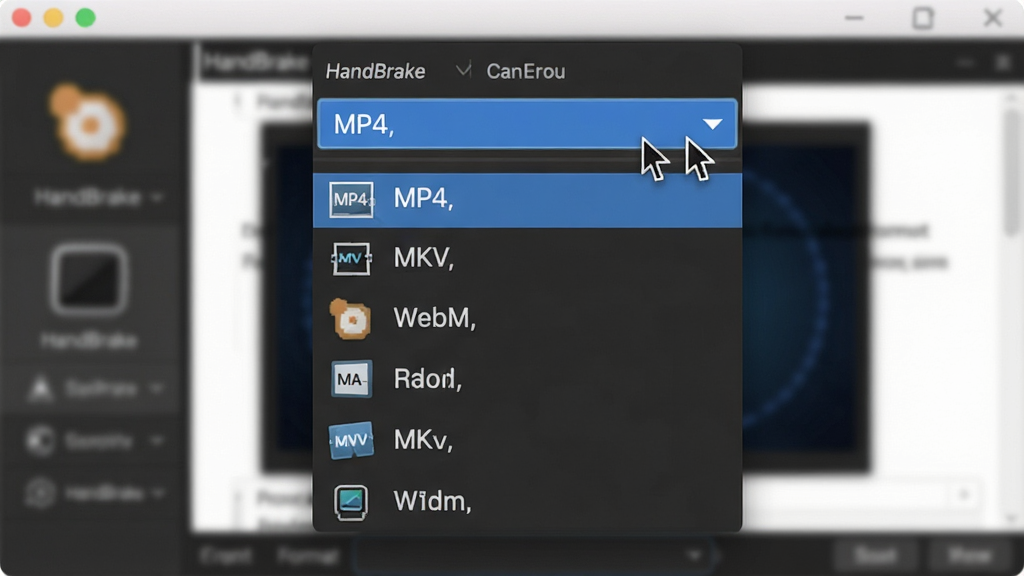
Task: Click the checkmark beside CanErou
Action: coord(463,69)
